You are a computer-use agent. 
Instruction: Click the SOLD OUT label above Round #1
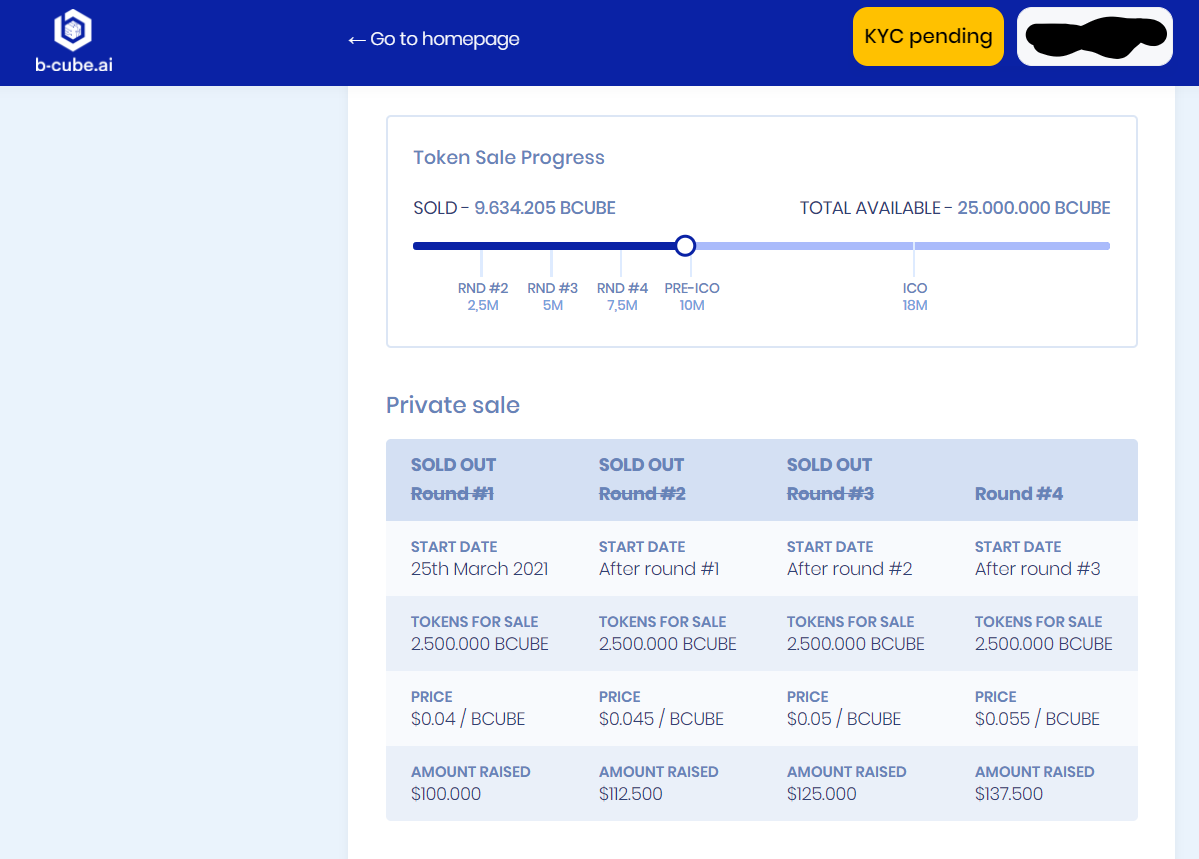point(453,465)
